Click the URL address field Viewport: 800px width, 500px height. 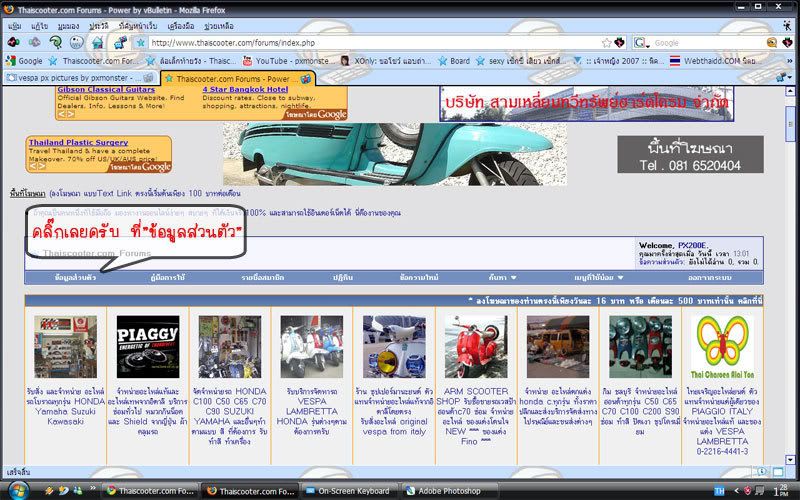(373, 43)
